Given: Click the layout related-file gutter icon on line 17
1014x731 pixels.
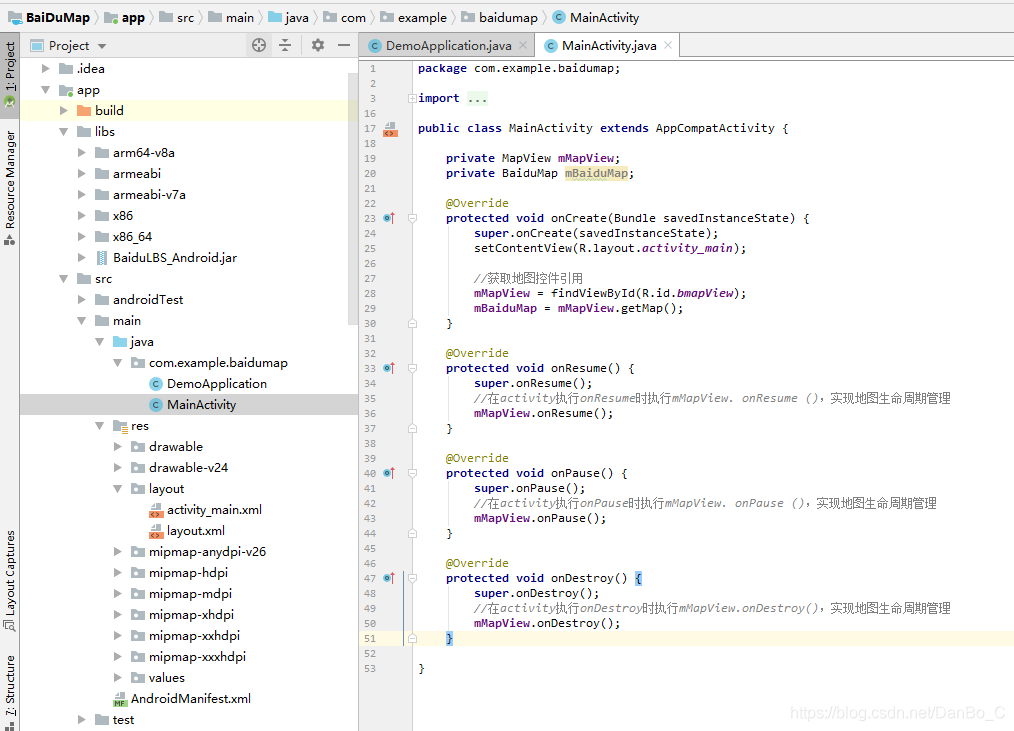Looking at the screenshot, I should coord(390,129).
